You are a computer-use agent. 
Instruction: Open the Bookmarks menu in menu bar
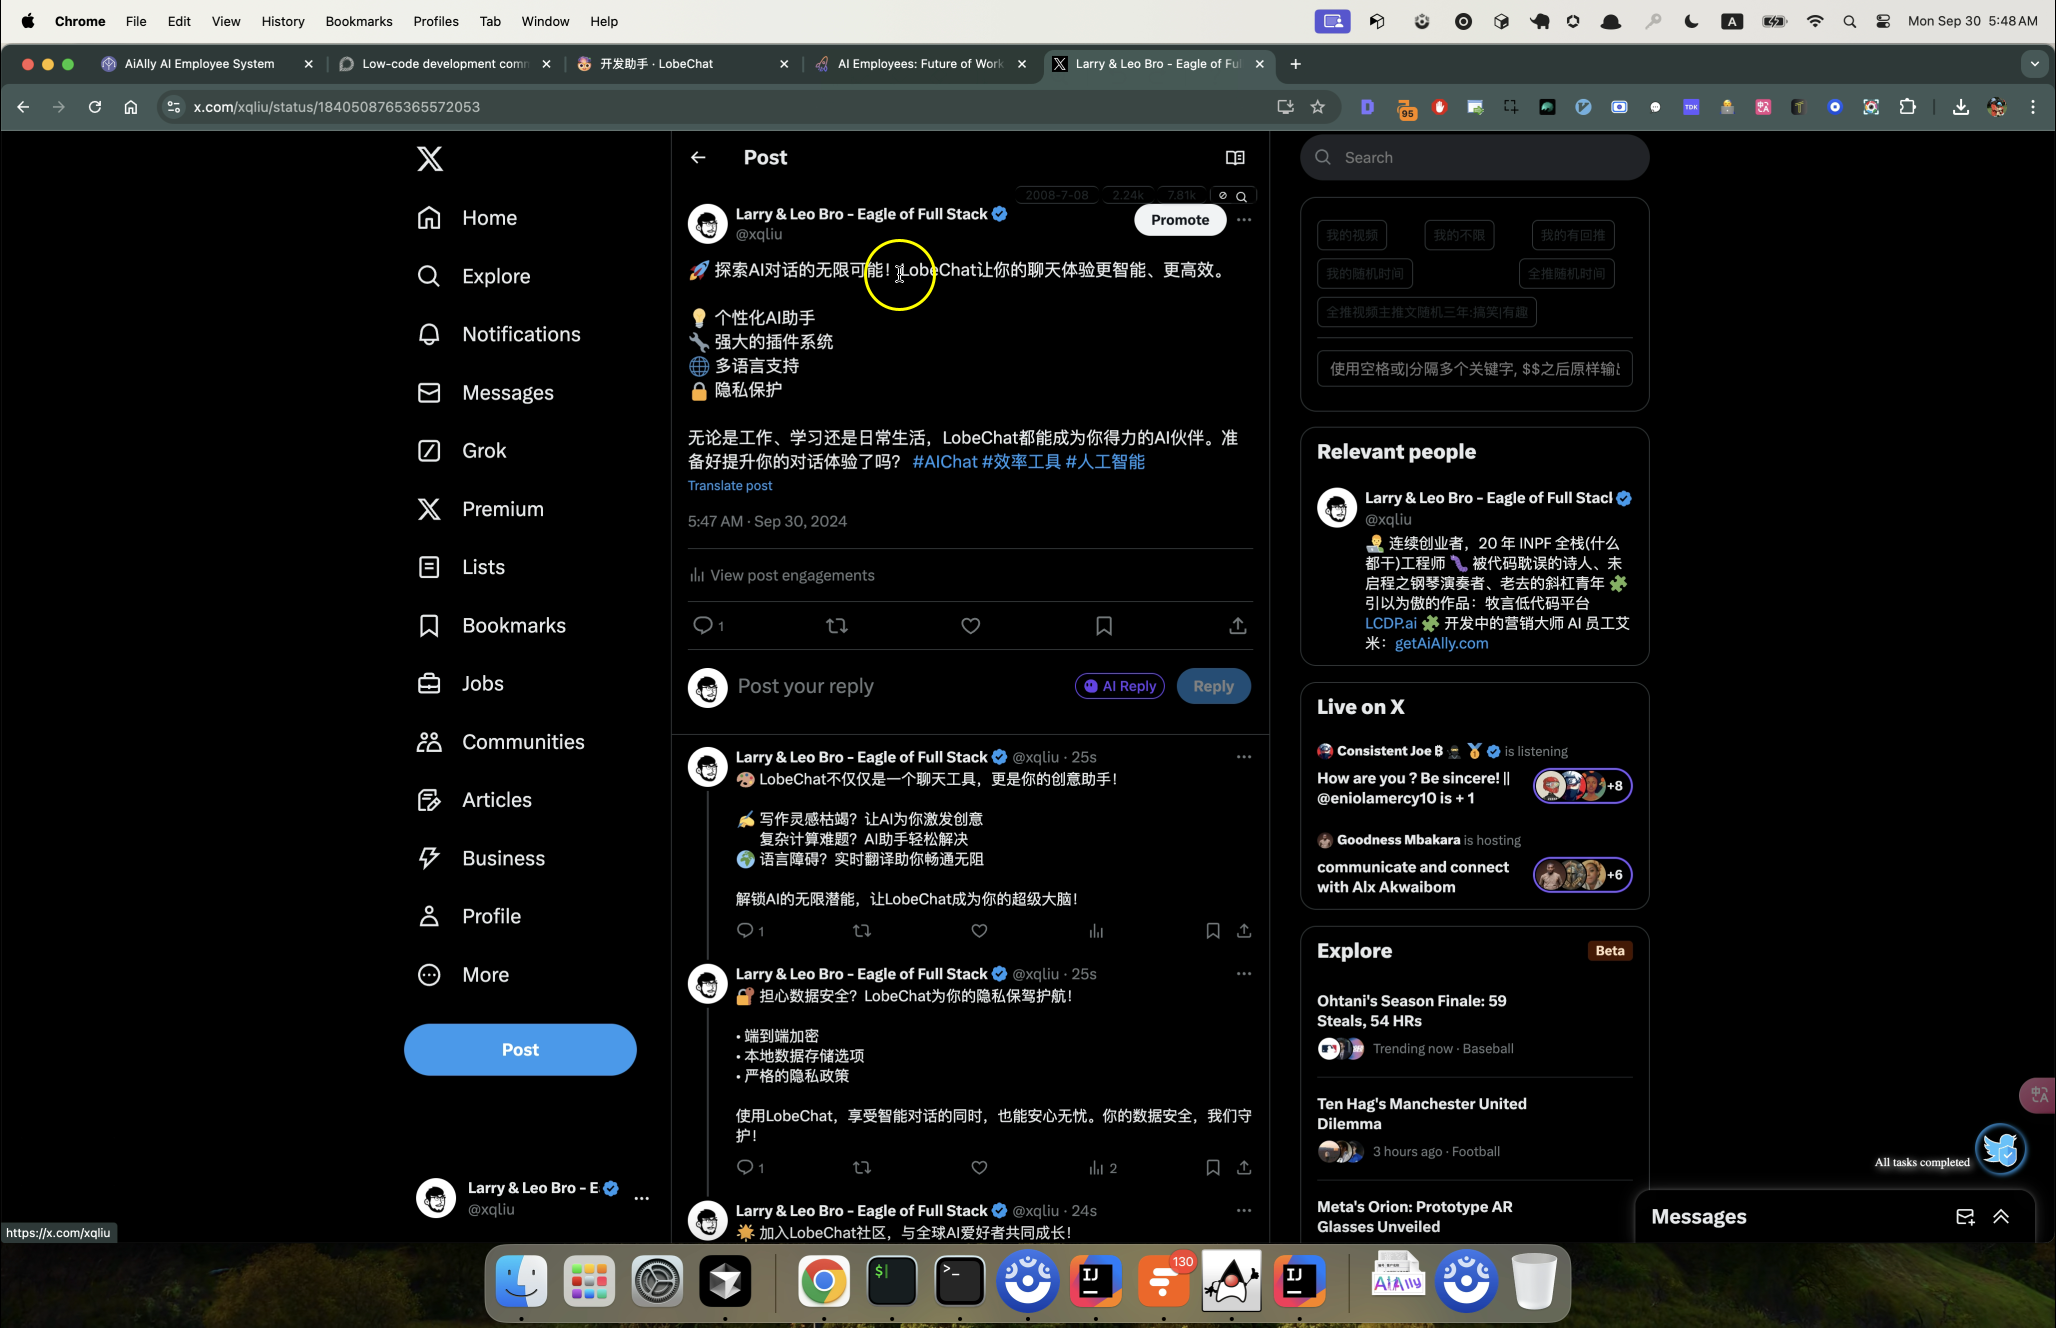pos(359,21)
